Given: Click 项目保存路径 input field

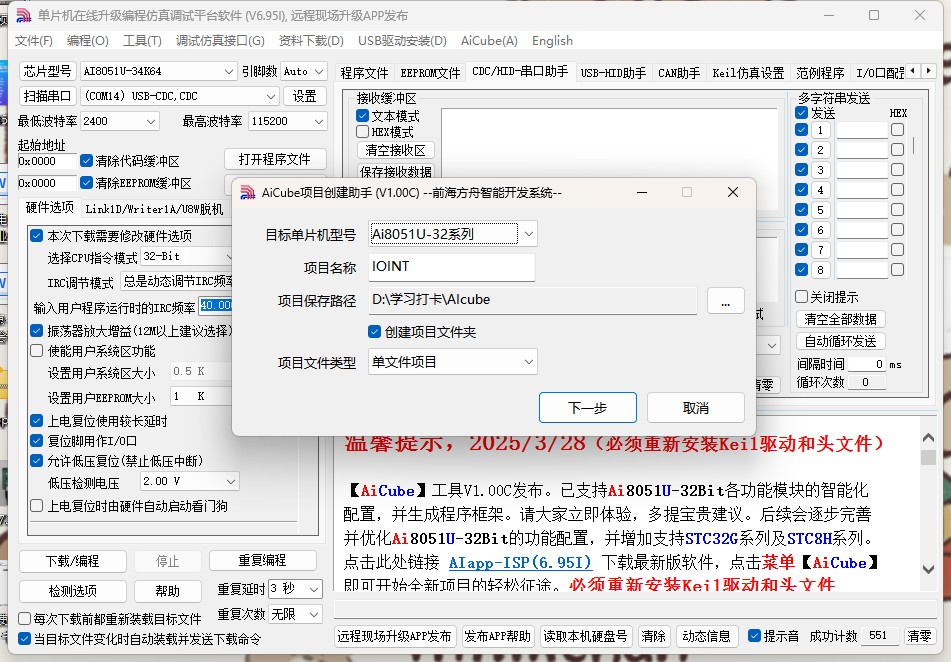Looking at the screenshot, I should (x=533, y=300).
